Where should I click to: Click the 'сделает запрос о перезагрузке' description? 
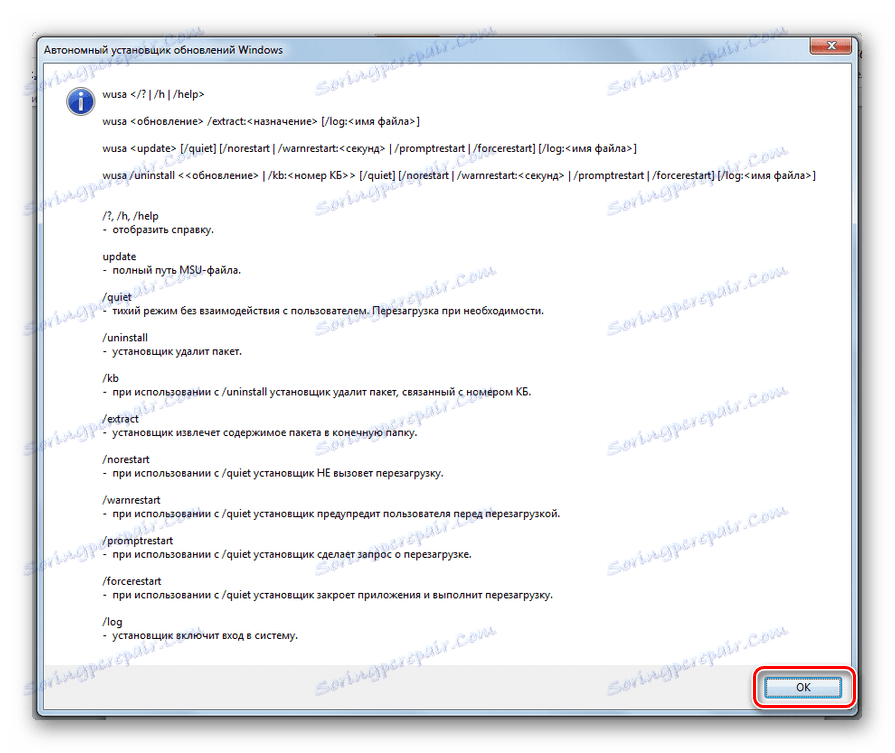(x=287, y=554)
